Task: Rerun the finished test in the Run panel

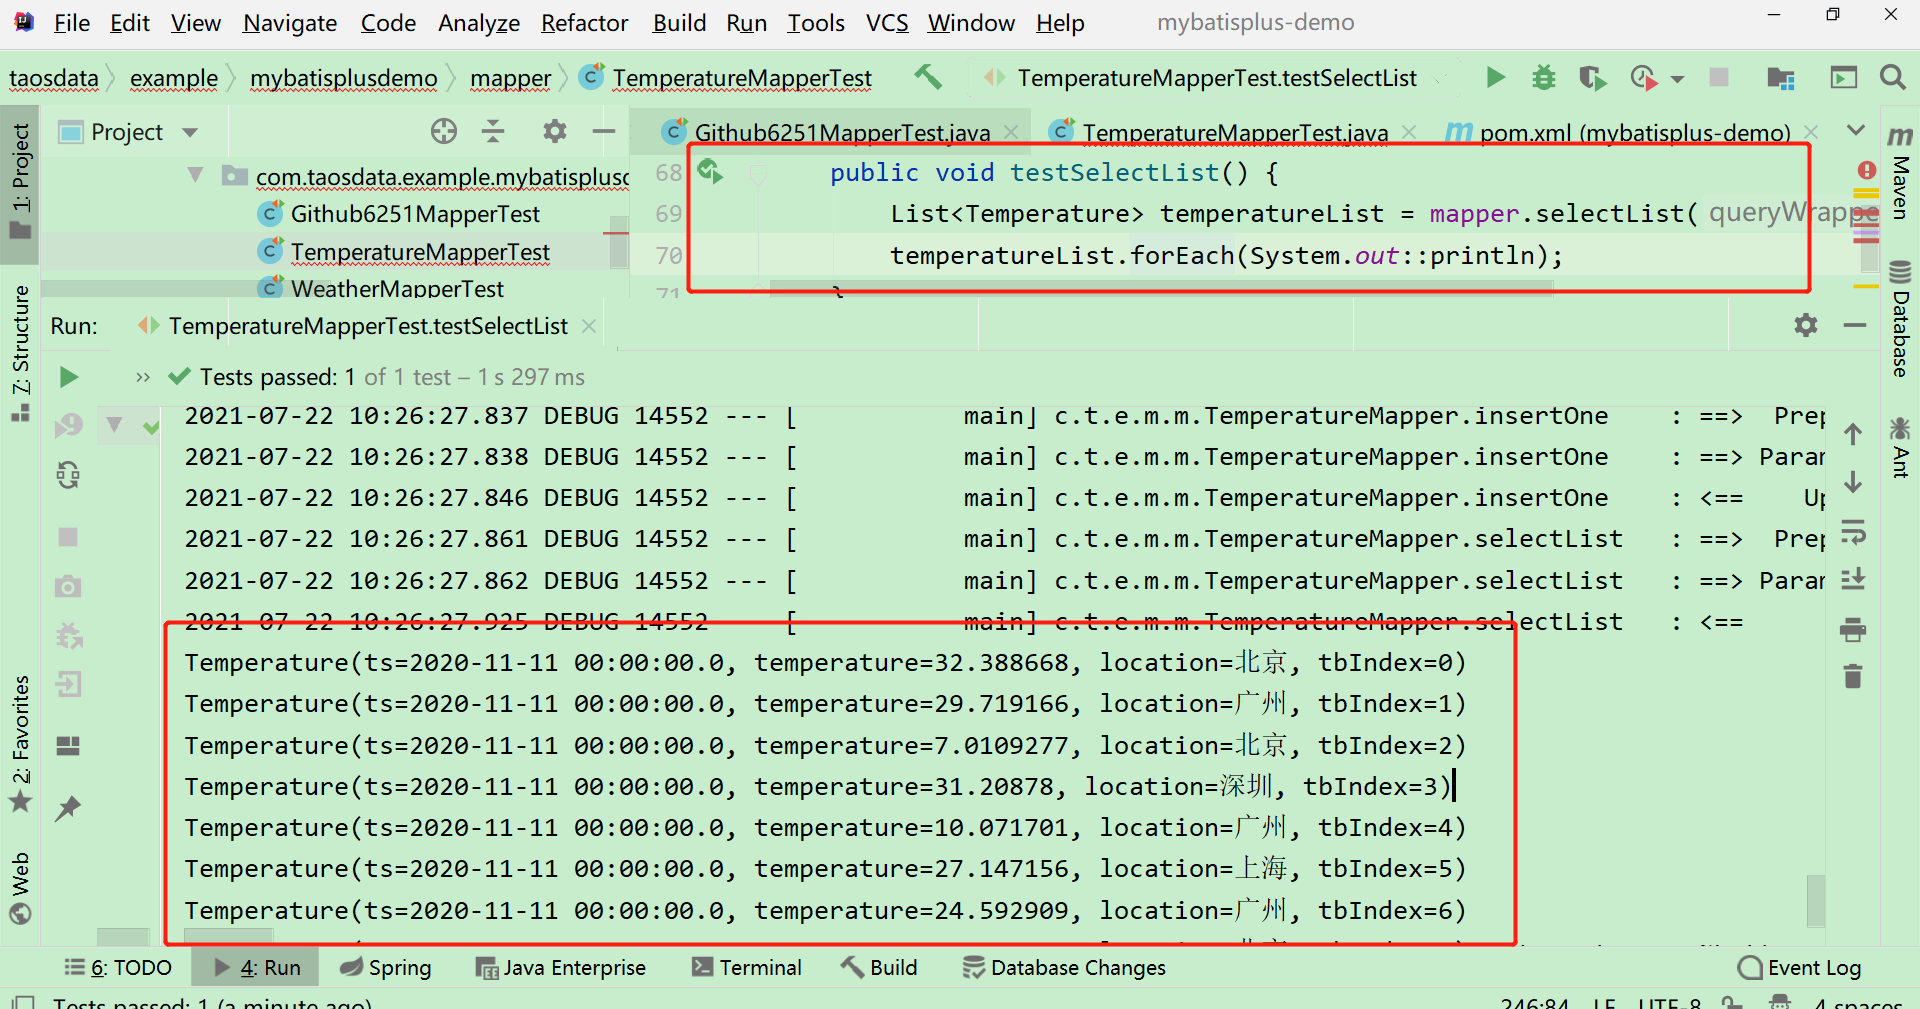Action: click(x=68, y=377)
